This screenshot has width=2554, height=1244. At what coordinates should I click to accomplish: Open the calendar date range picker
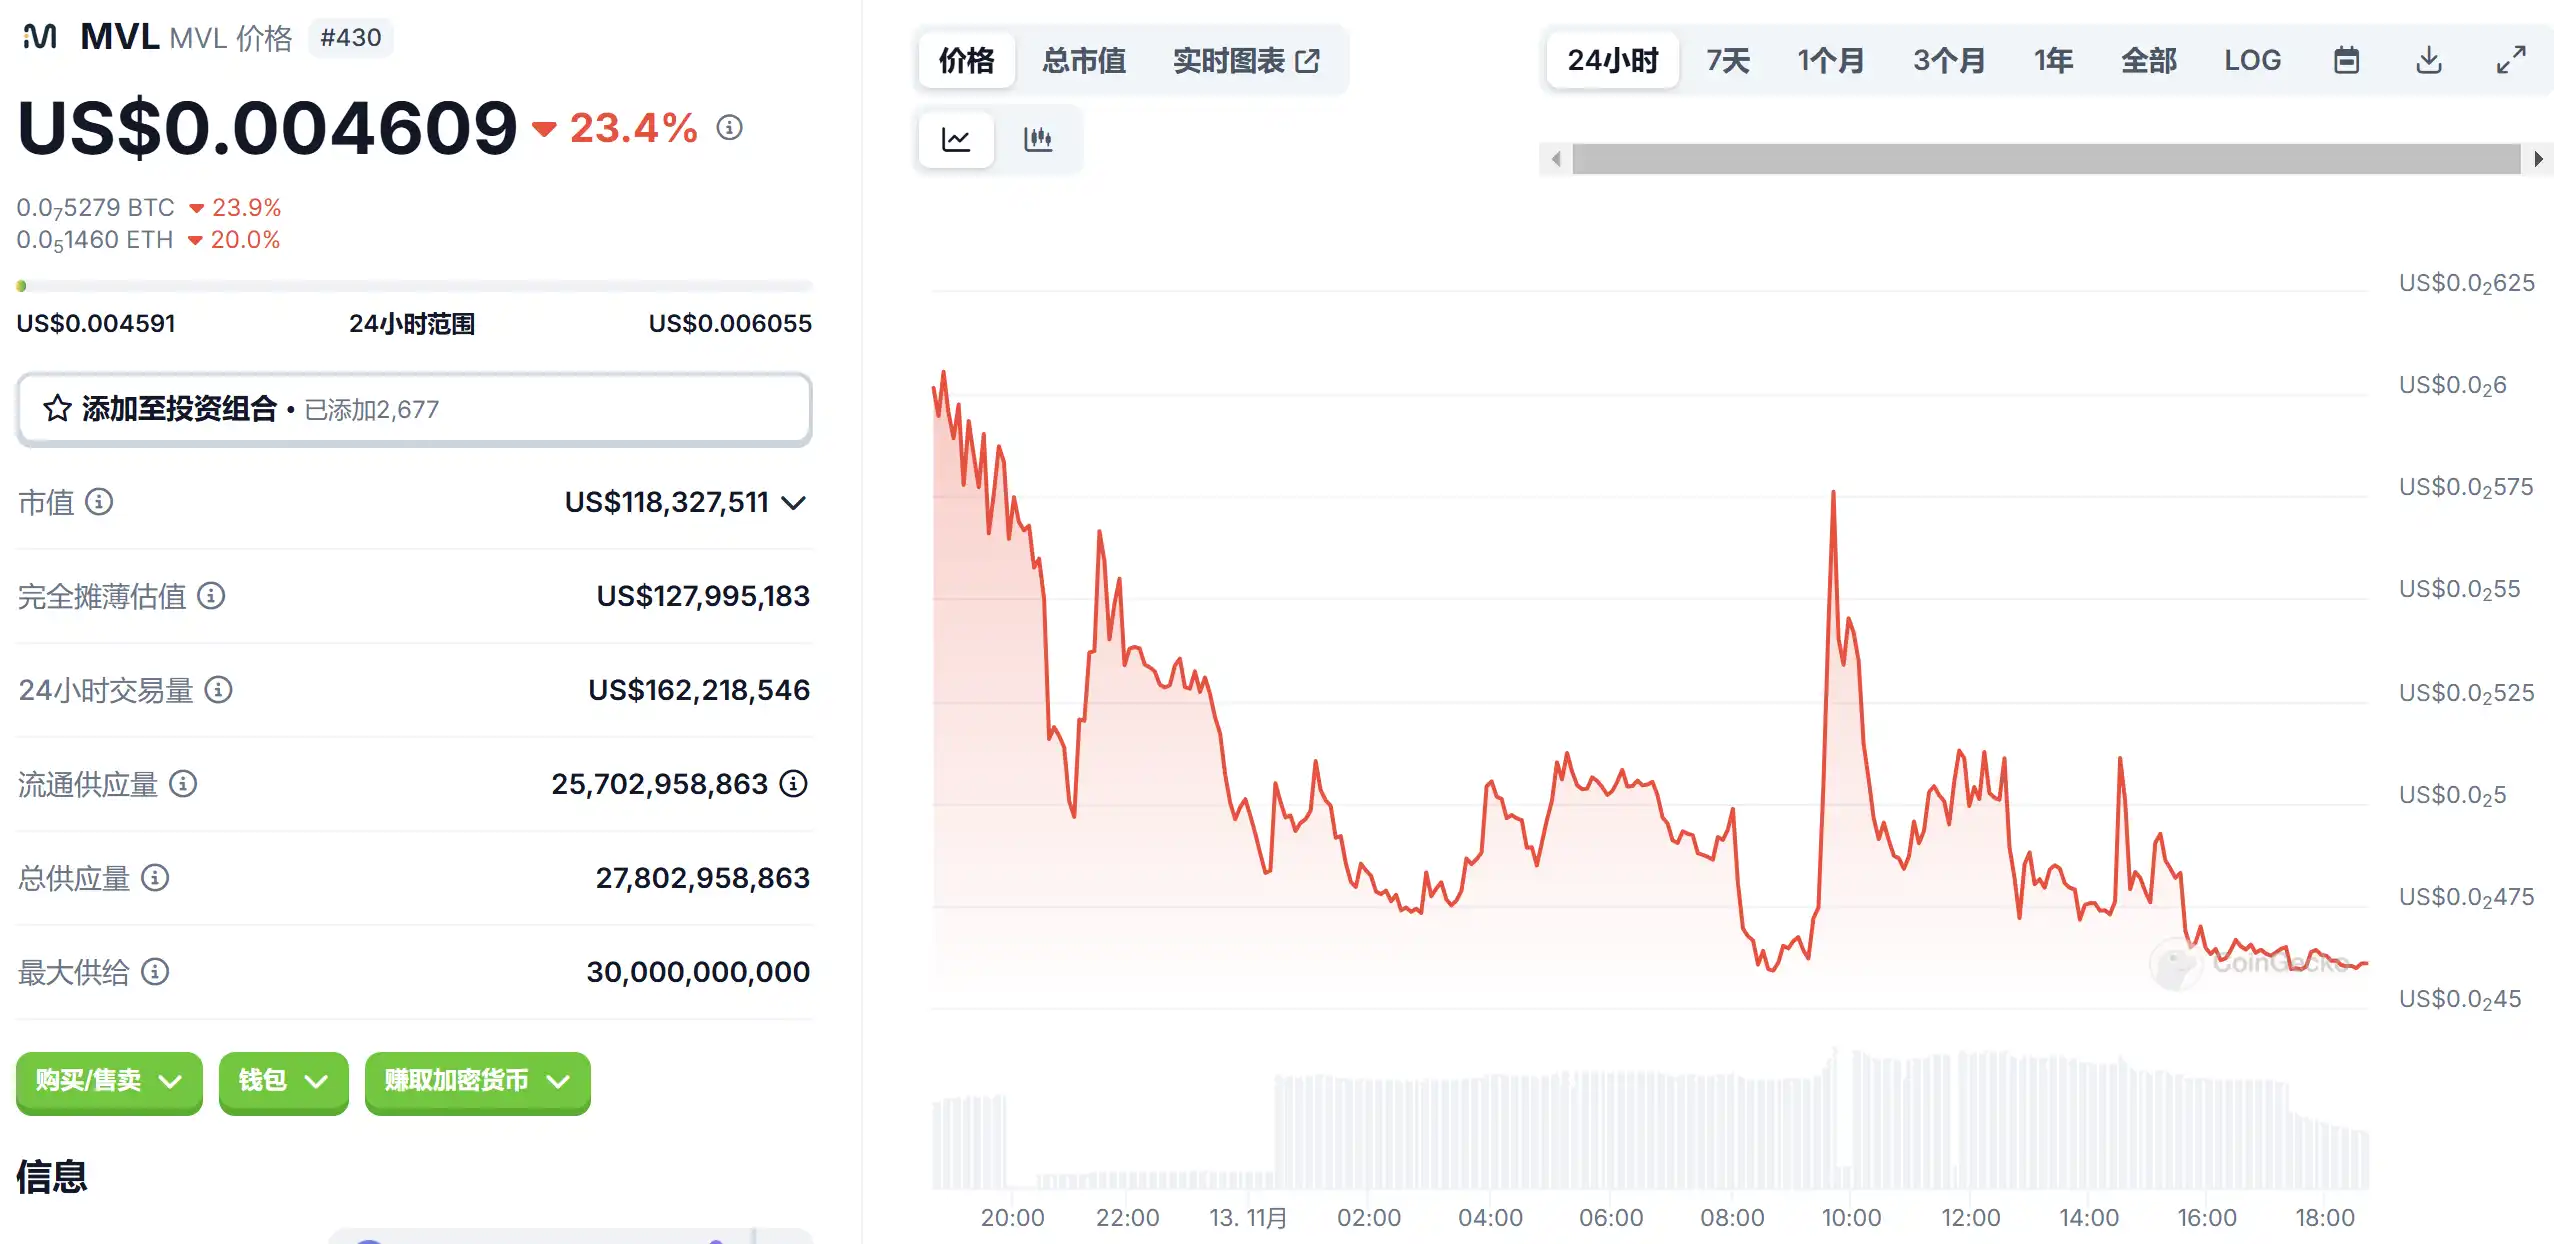[2346, 61]
